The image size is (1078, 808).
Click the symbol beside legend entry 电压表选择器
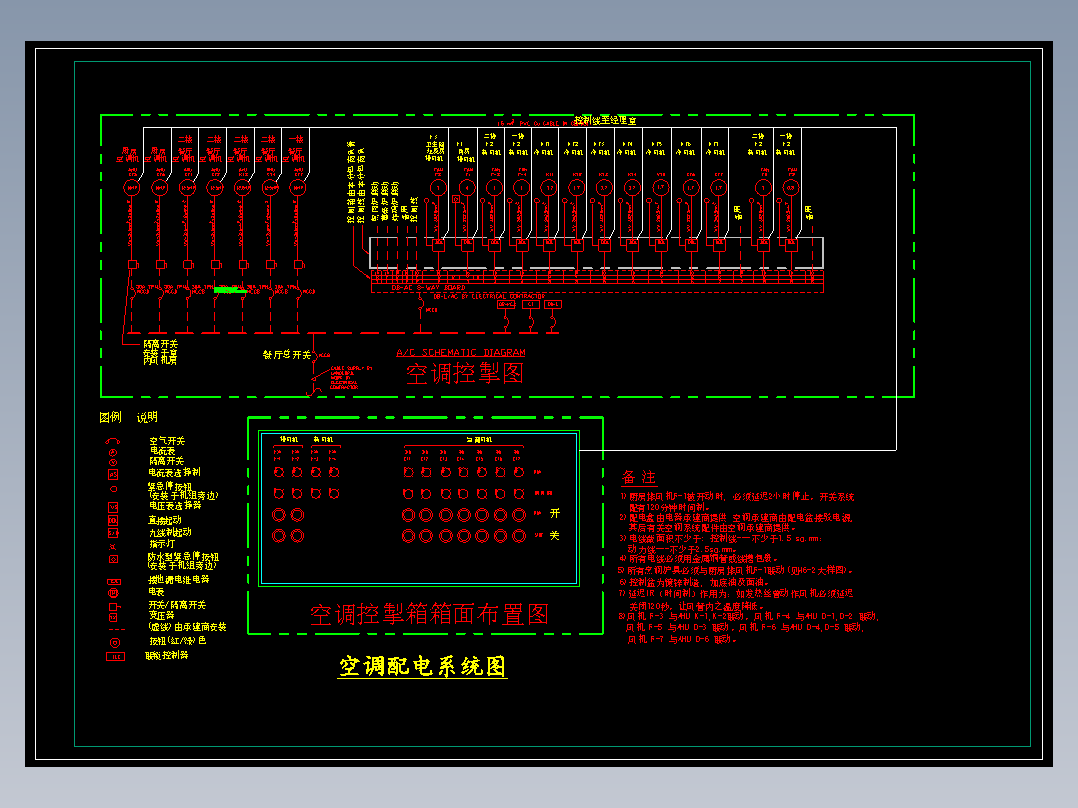coord(113,507)
